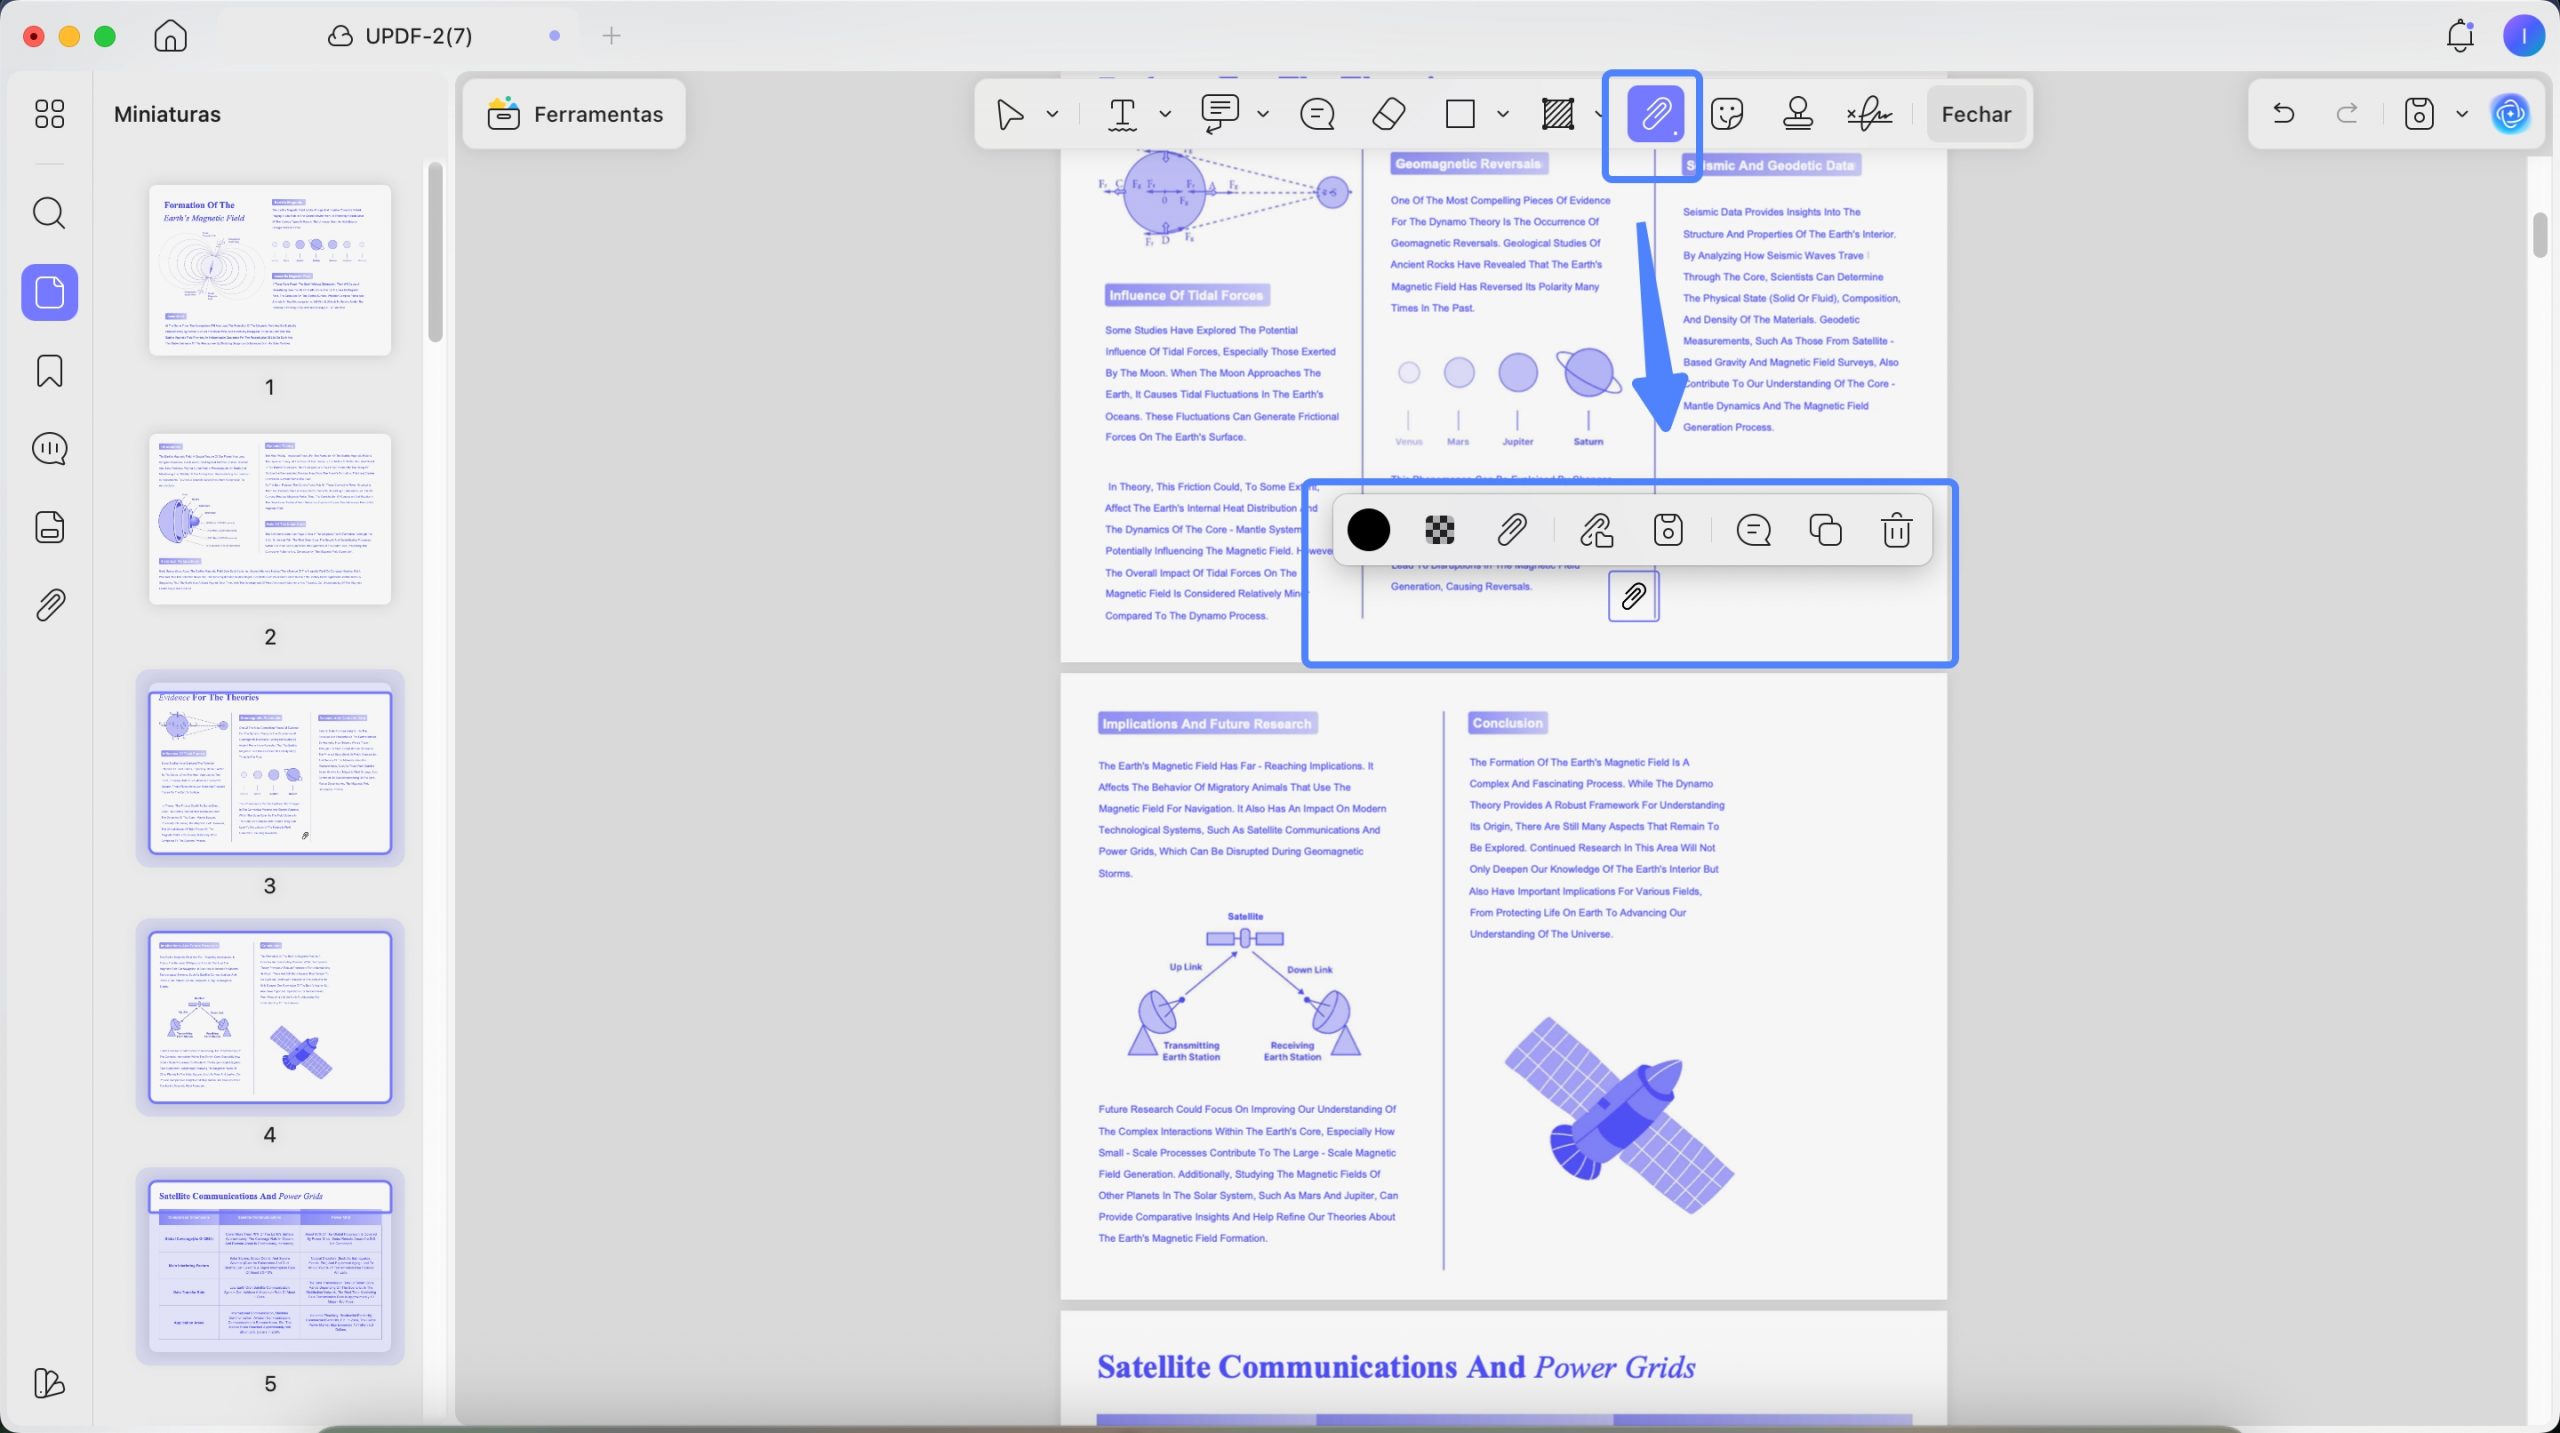Image resolution: width=2560 pixels, height=1433 pixels.
Task: Expand the text tool dropdown arrow
Action: (1165, 114)
